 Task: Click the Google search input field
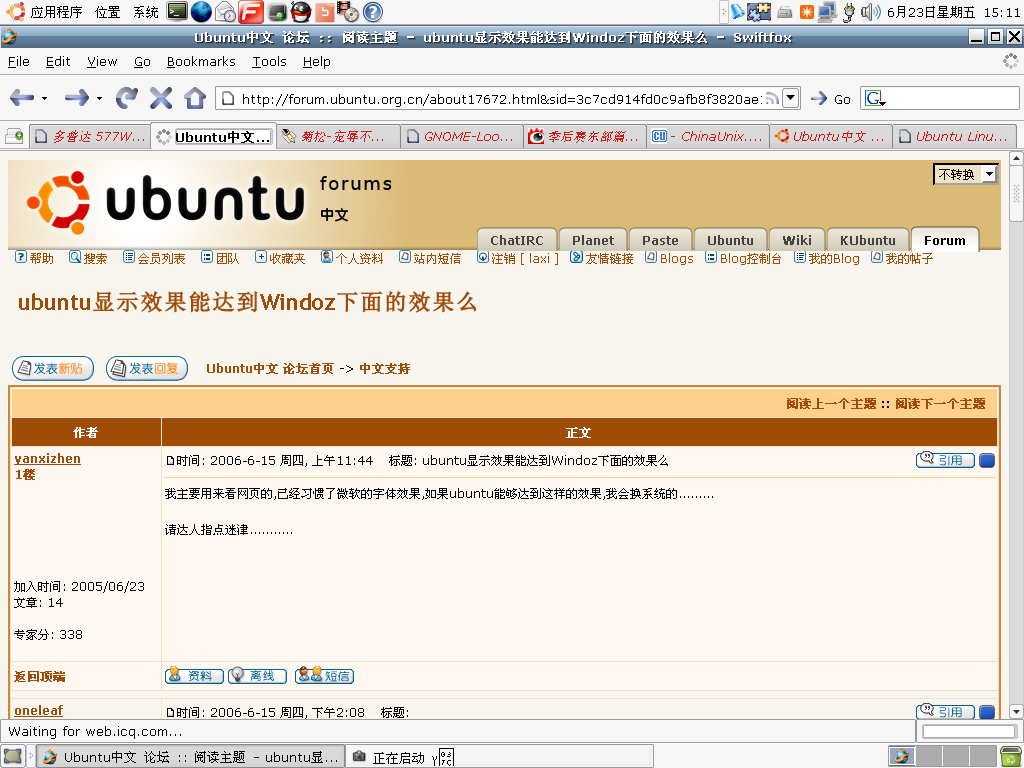[953, 98]
